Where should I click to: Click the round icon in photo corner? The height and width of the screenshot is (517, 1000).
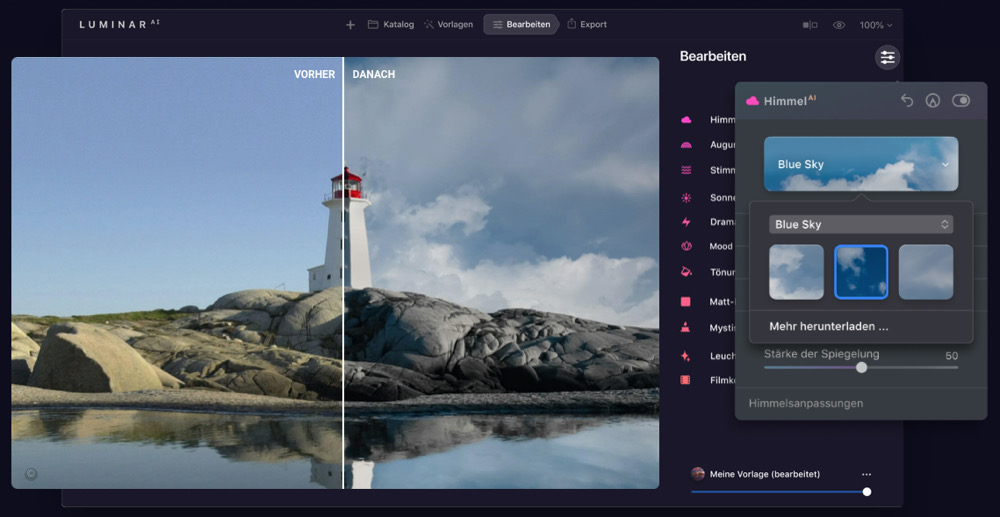[x=30, y=474]
